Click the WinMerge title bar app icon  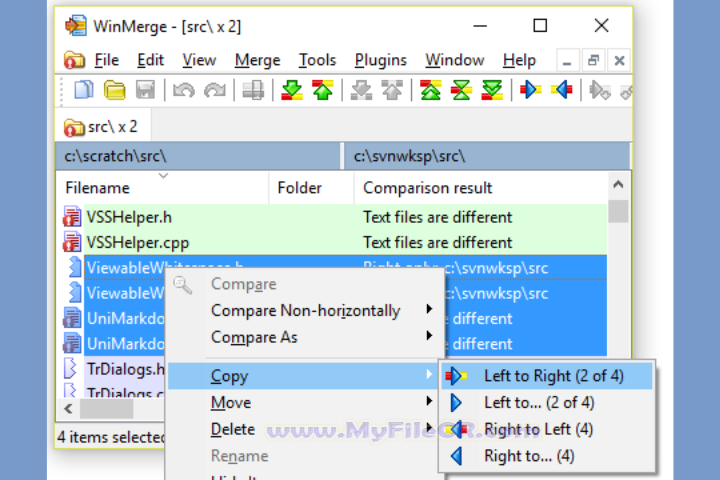click(75, 25)
